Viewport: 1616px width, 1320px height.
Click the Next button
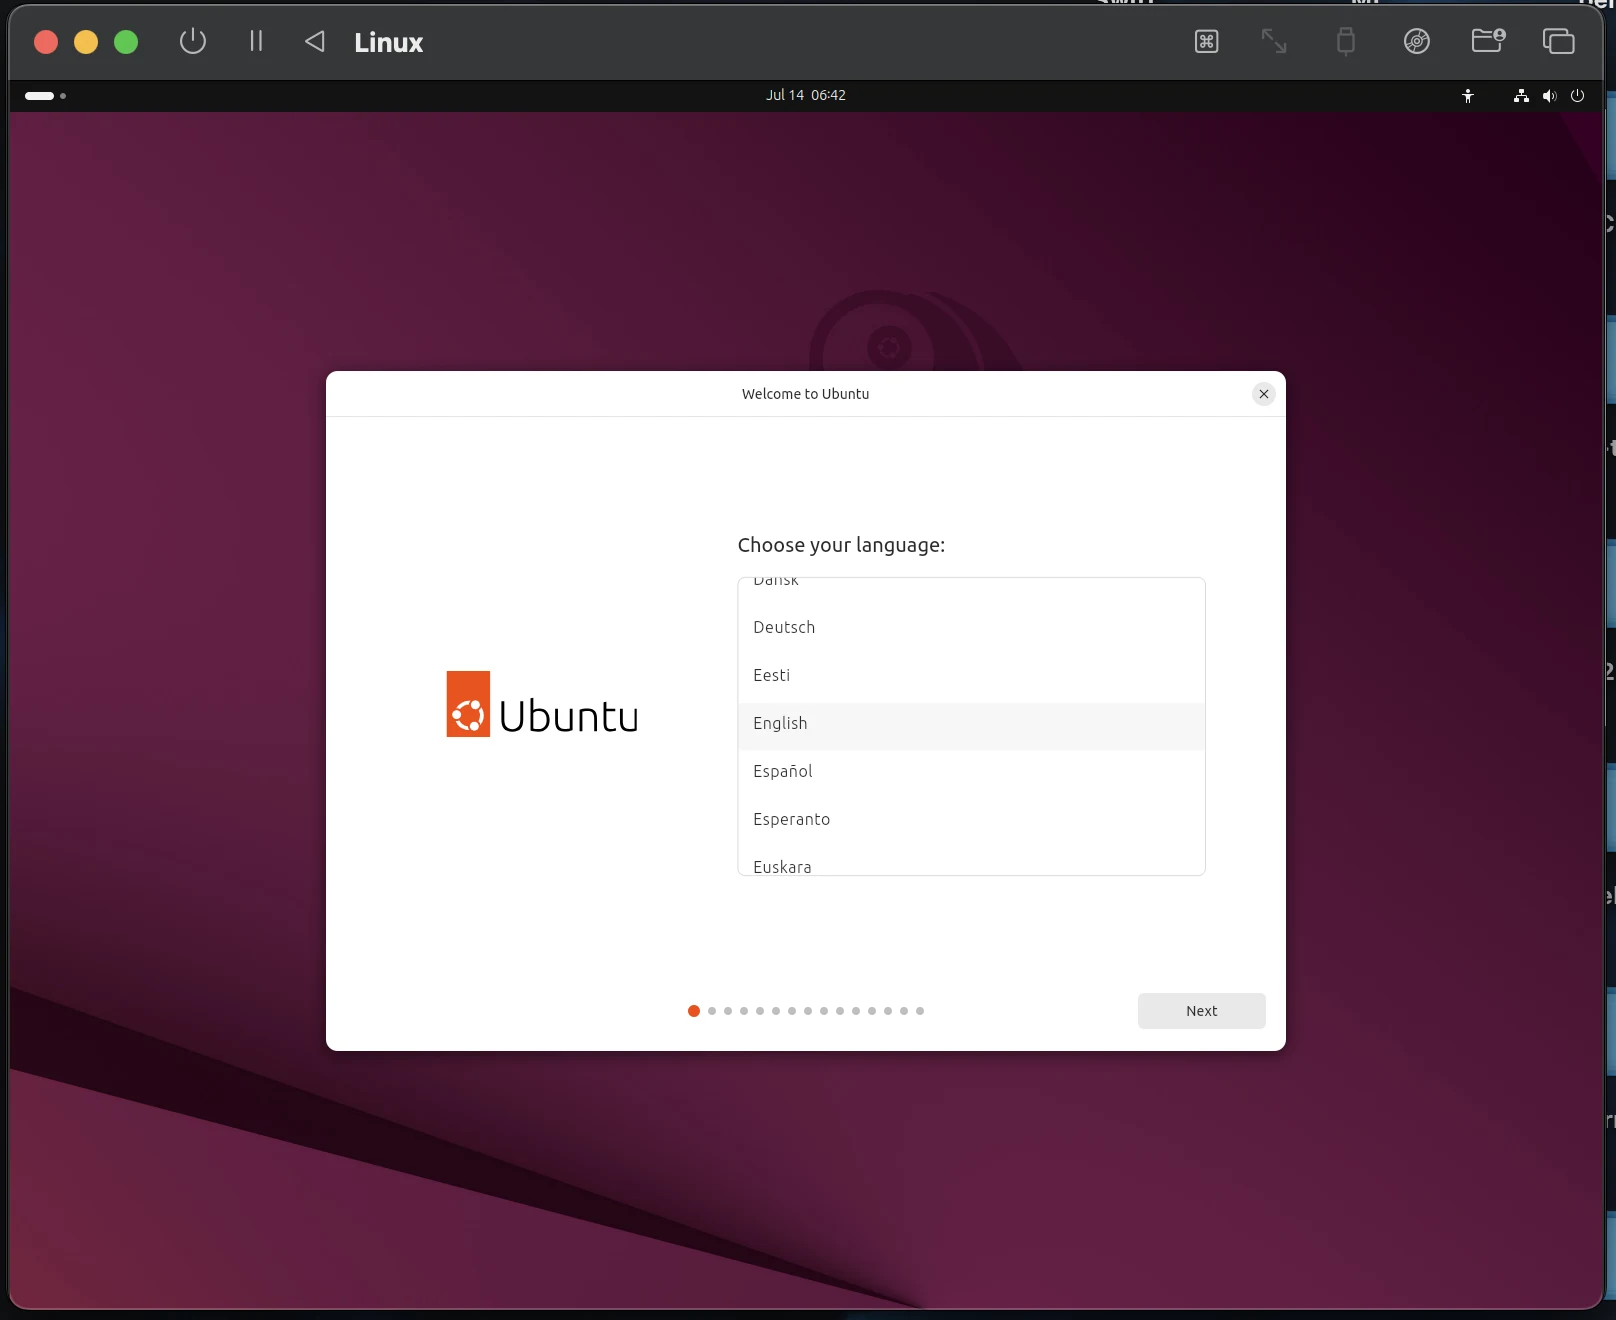click(1201, 1011)
